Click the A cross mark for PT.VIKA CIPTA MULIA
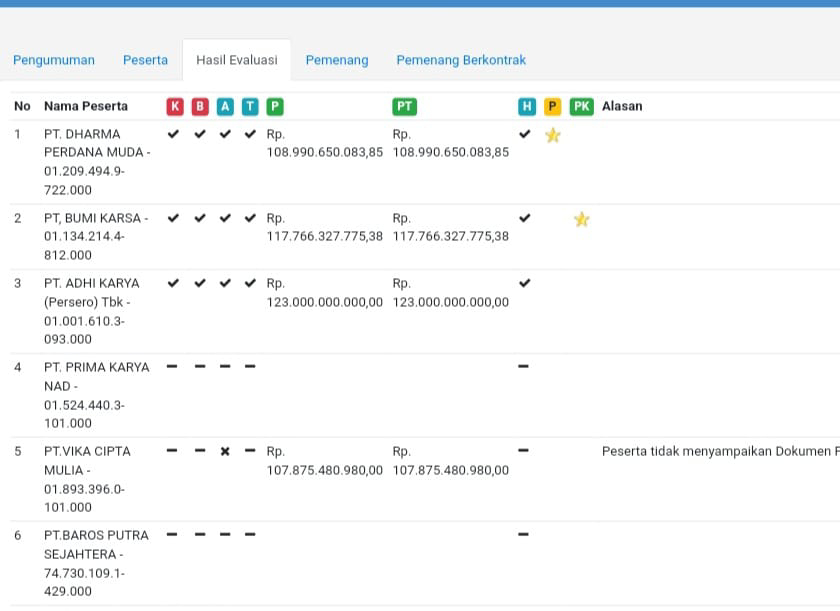 coord(225,451)
